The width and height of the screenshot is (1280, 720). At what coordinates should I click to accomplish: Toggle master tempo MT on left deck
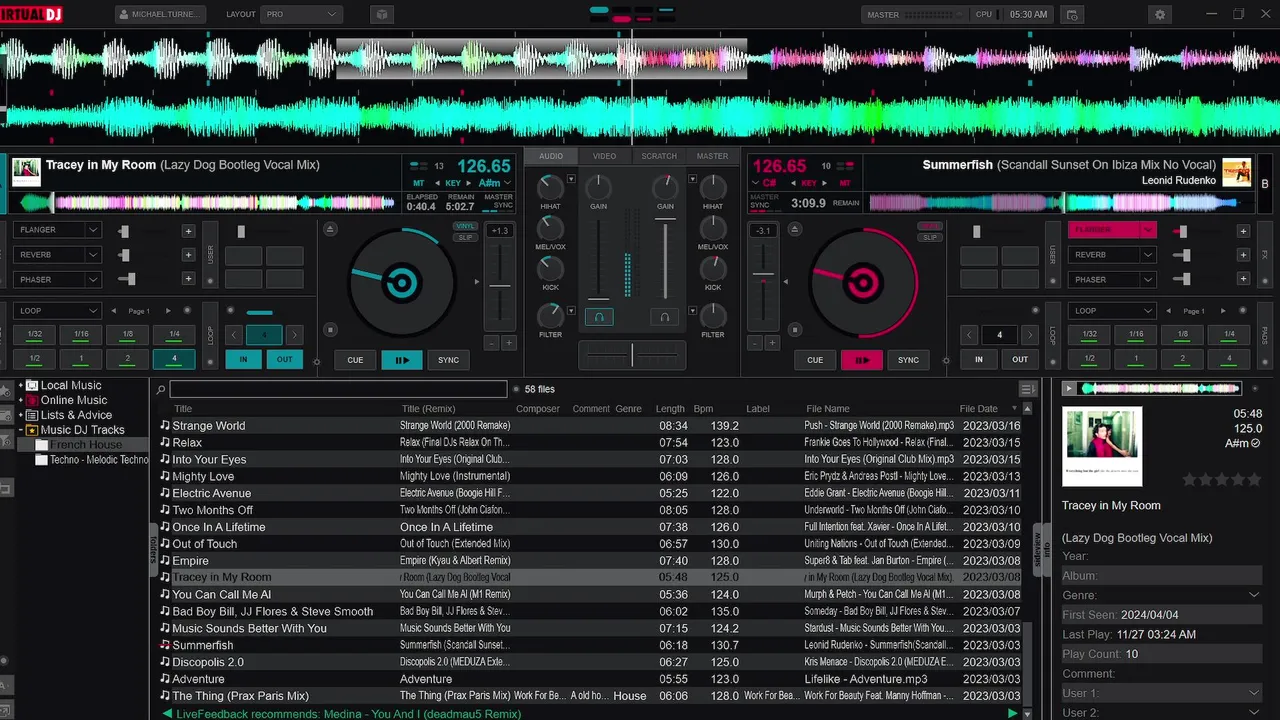(x=418, y=184)
